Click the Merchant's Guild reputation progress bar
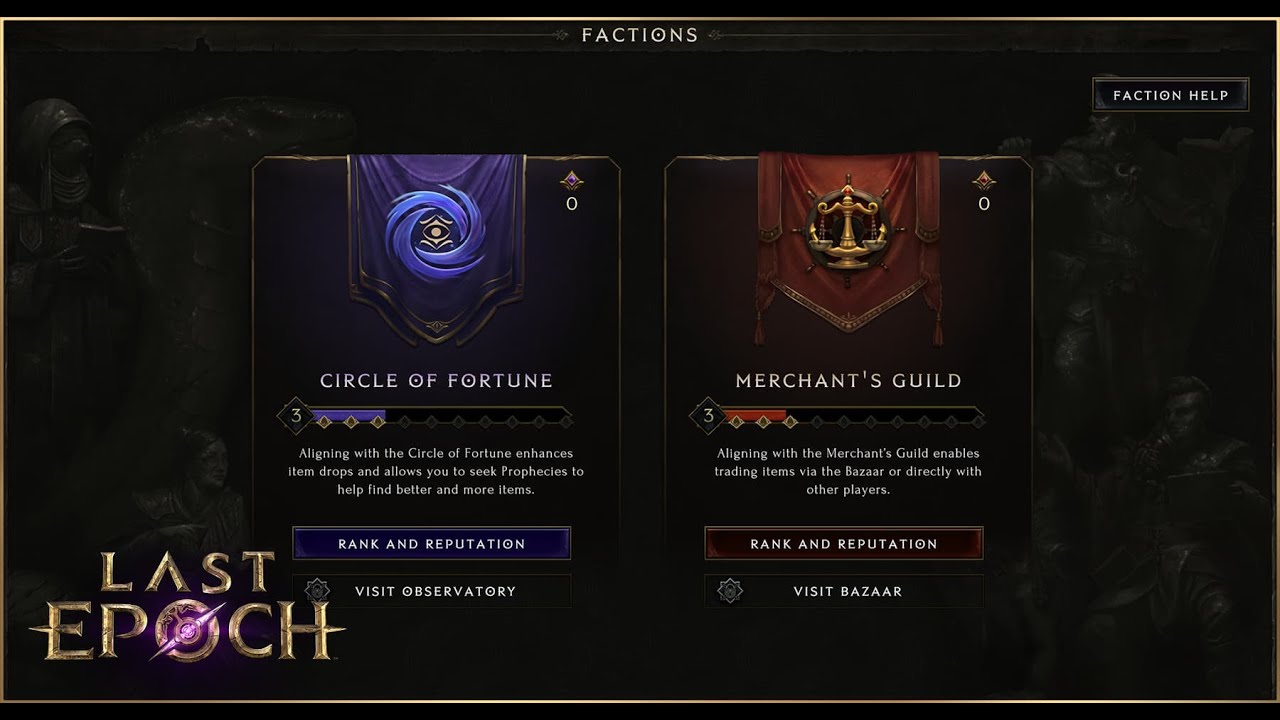Screen dimensions: 1280x720 point(854,417)
